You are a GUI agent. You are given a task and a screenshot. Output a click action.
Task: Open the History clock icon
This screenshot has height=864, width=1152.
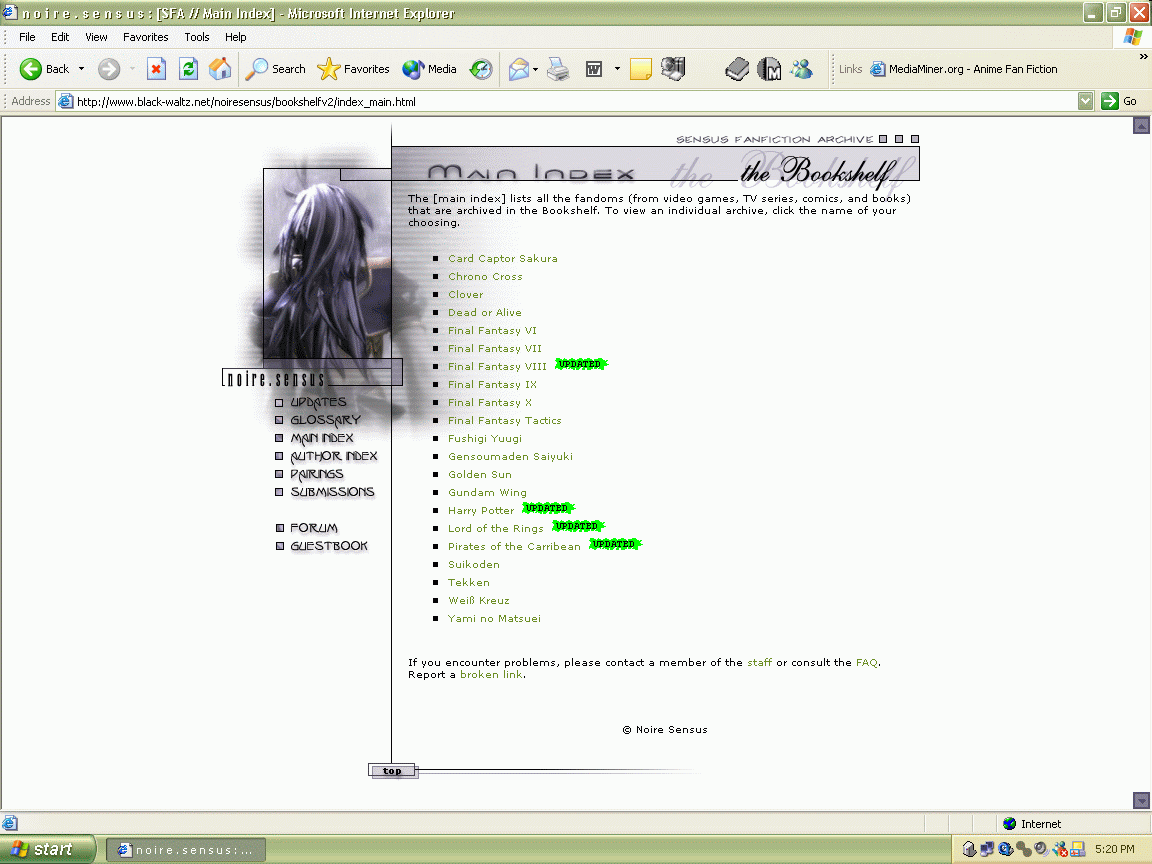[481, 69]
